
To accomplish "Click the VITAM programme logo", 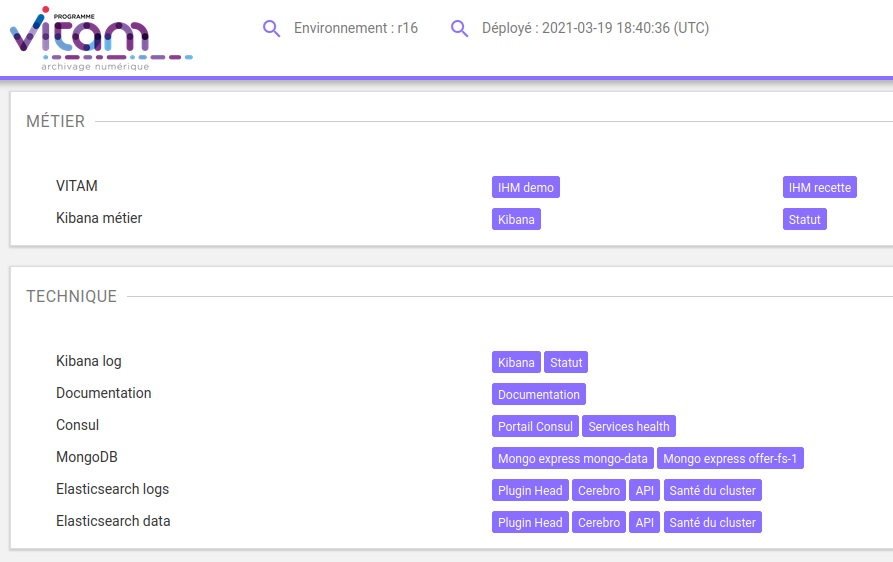I will pos(98,38).
